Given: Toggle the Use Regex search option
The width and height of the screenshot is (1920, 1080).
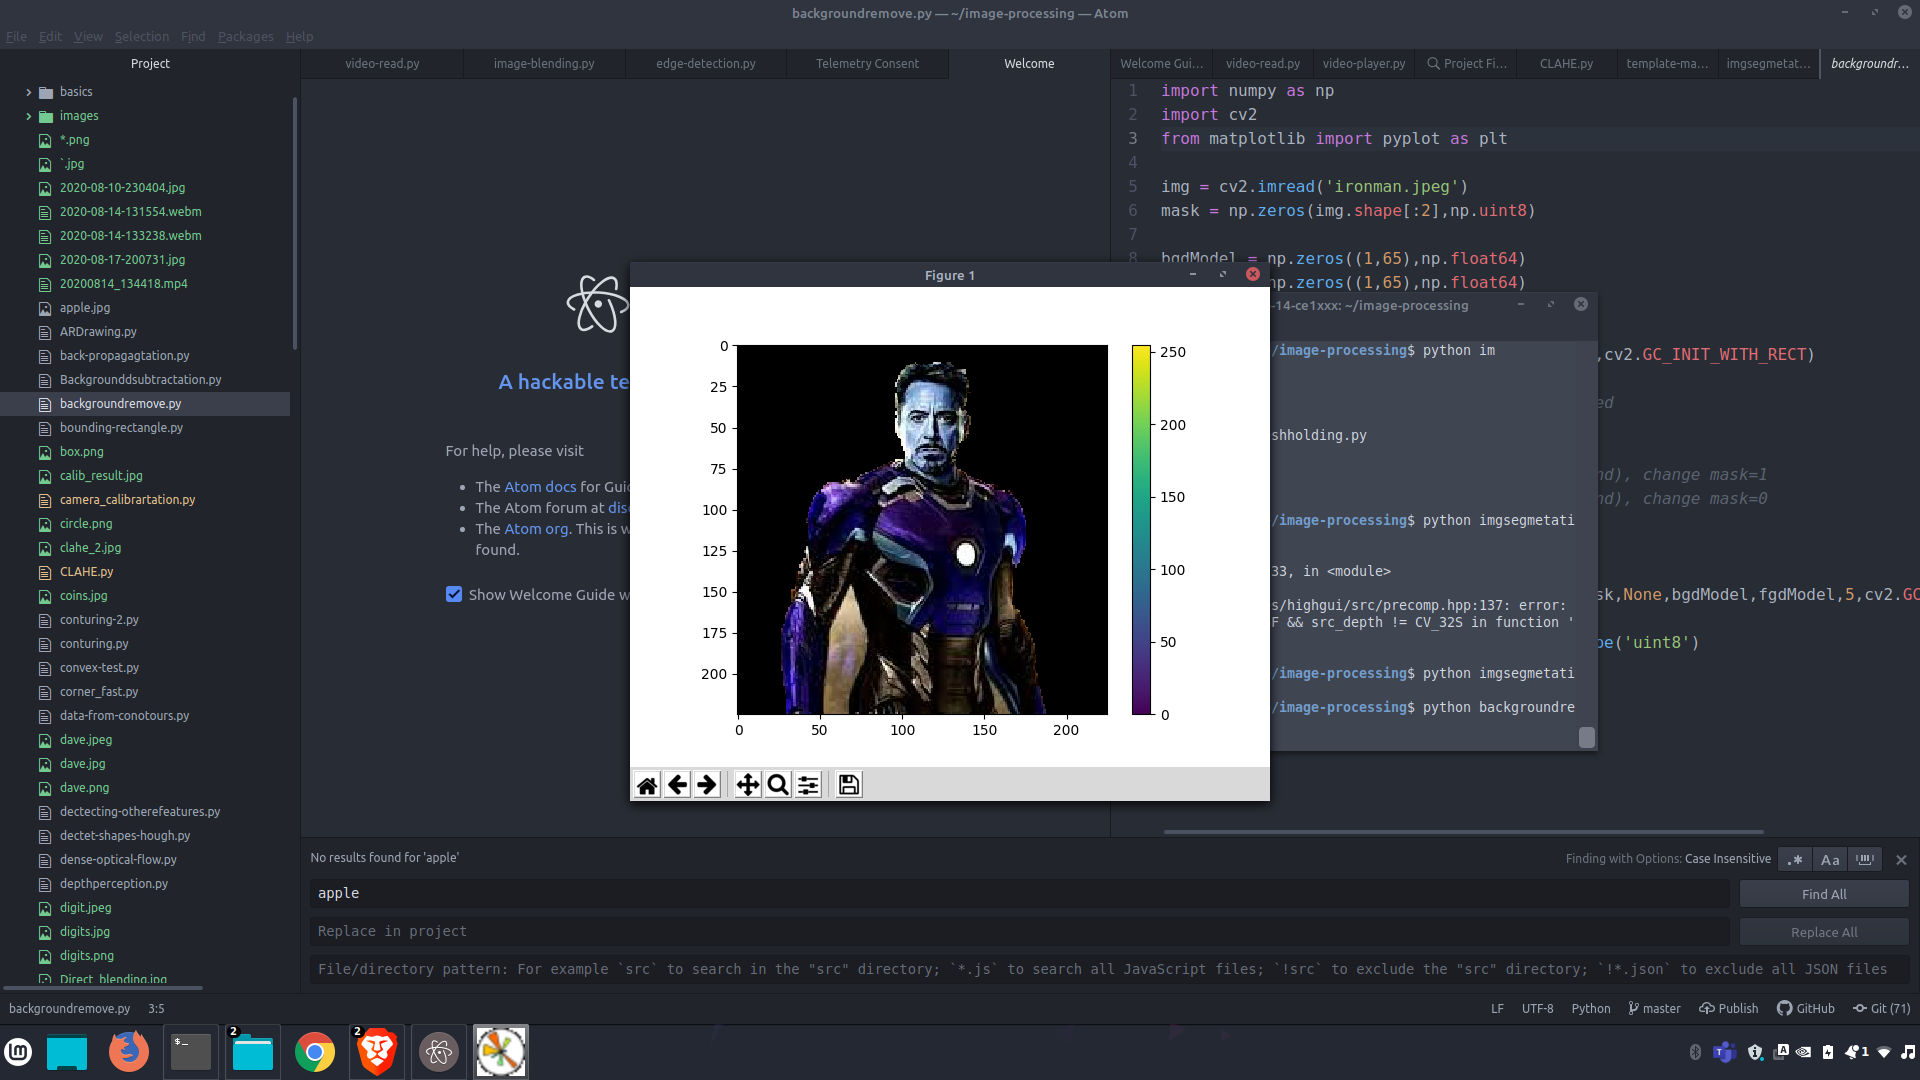Looking at the screenshot, I should point(1796,859).
